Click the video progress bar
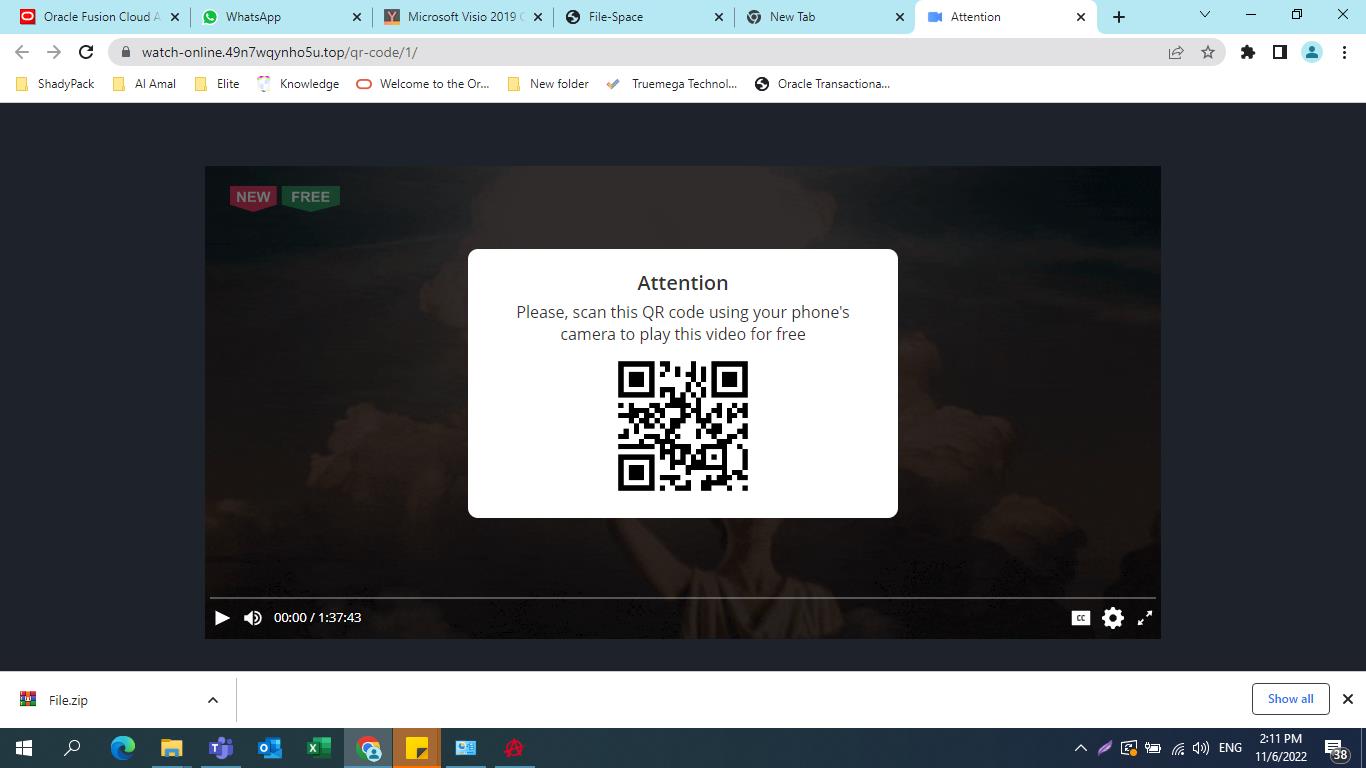 pyautogui.click(x=682, y=598)
